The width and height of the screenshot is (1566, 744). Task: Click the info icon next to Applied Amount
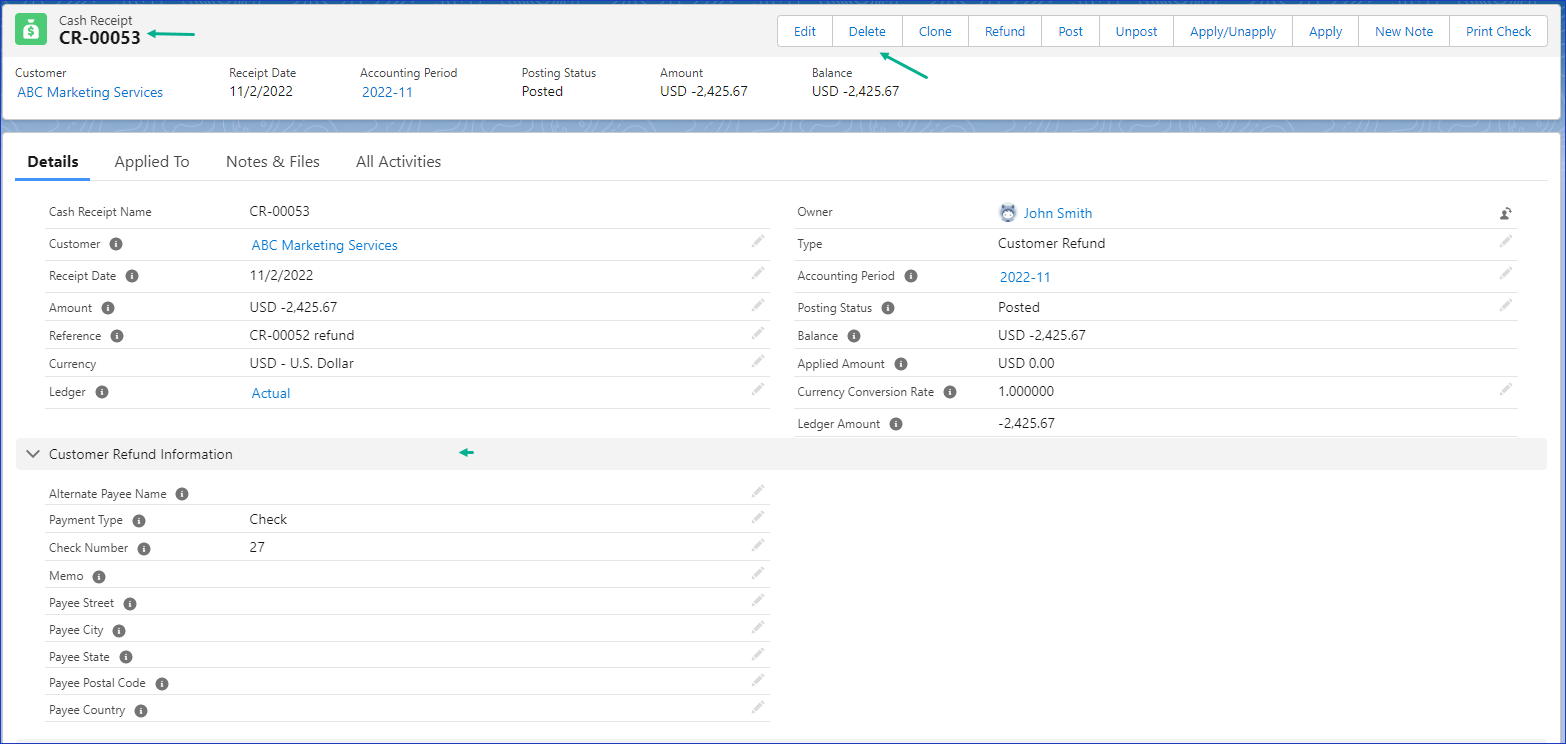coord(901,364)
